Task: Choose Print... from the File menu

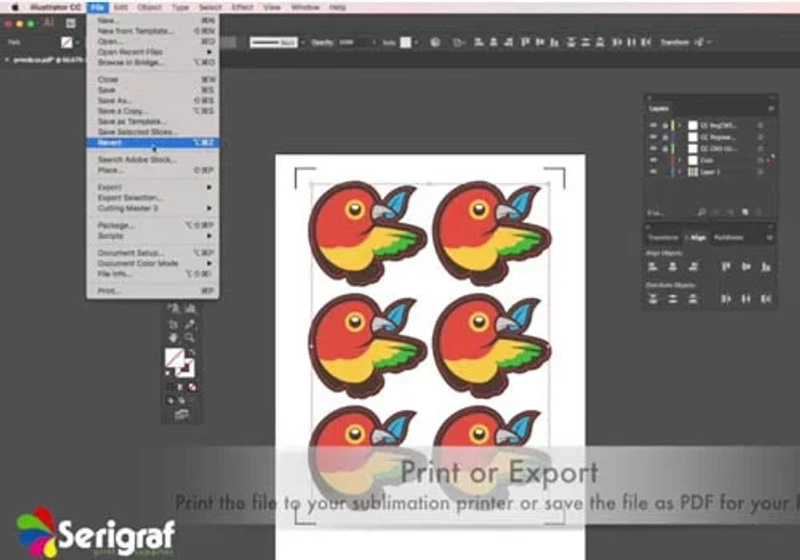Action: click(153, 291)
